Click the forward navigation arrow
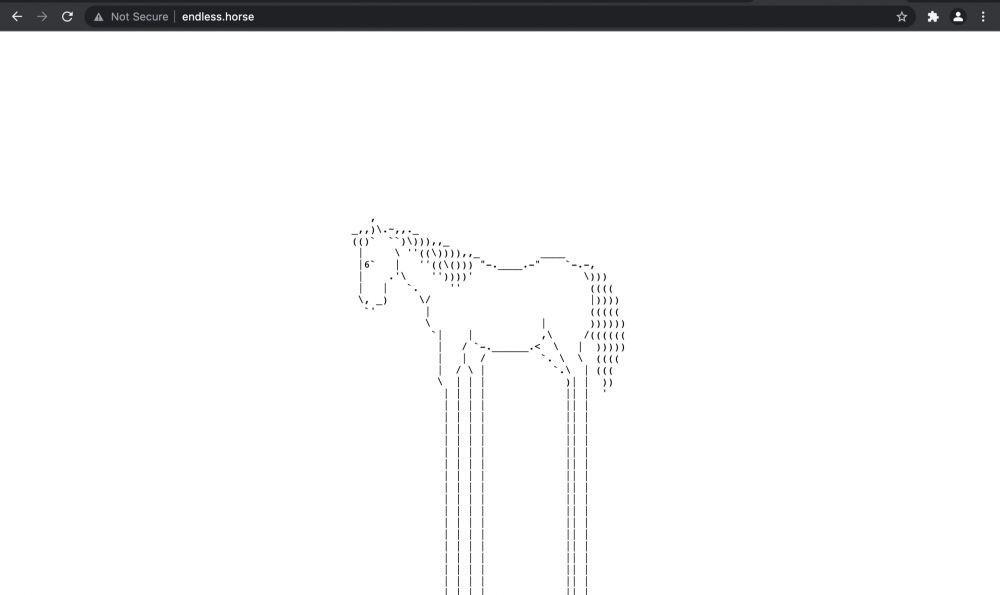Screen dimensions: 1000x595 42,17
